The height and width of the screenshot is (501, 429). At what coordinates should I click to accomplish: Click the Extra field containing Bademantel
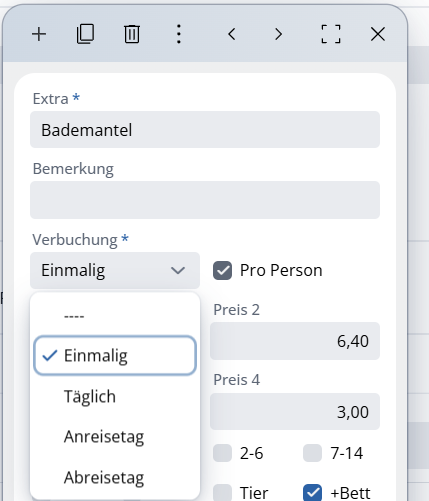pyautogui.click(x=205, y=130)
